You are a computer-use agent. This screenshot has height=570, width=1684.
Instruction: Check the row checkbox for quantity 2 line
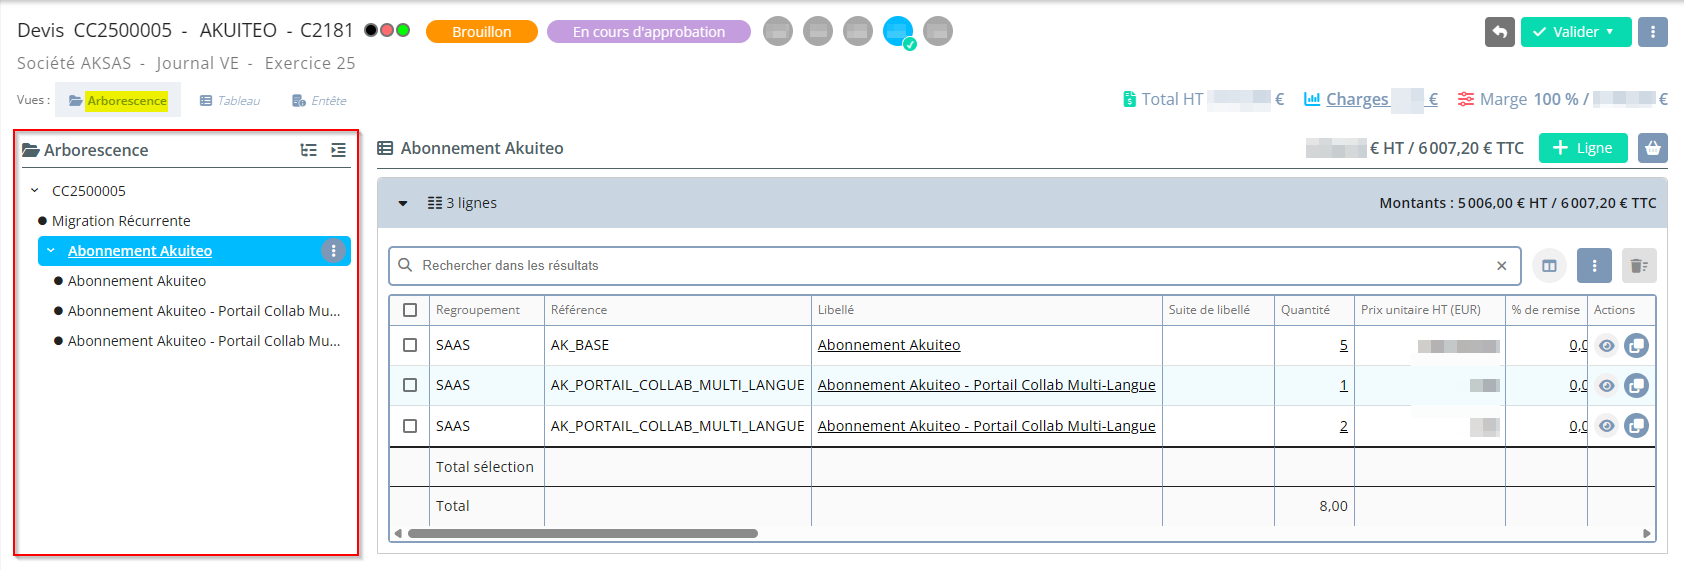[x=410, y=426]
